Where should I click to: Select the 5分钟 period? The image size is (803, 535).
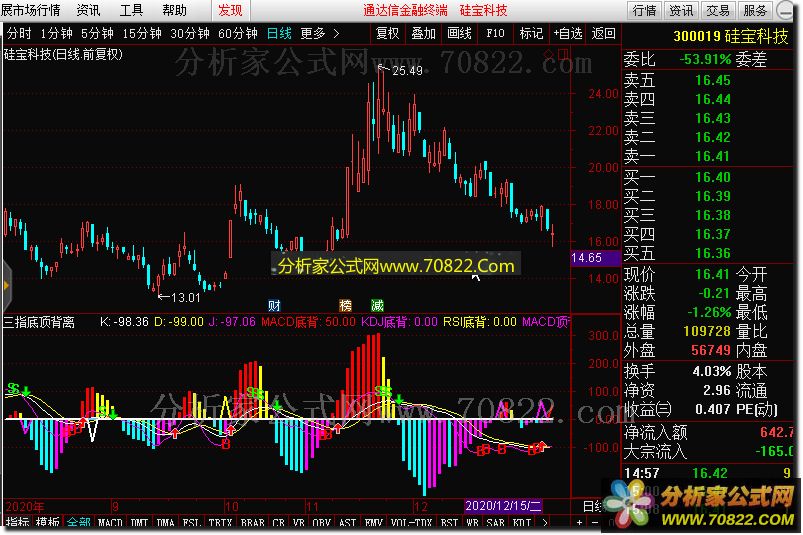coord(97,34)
